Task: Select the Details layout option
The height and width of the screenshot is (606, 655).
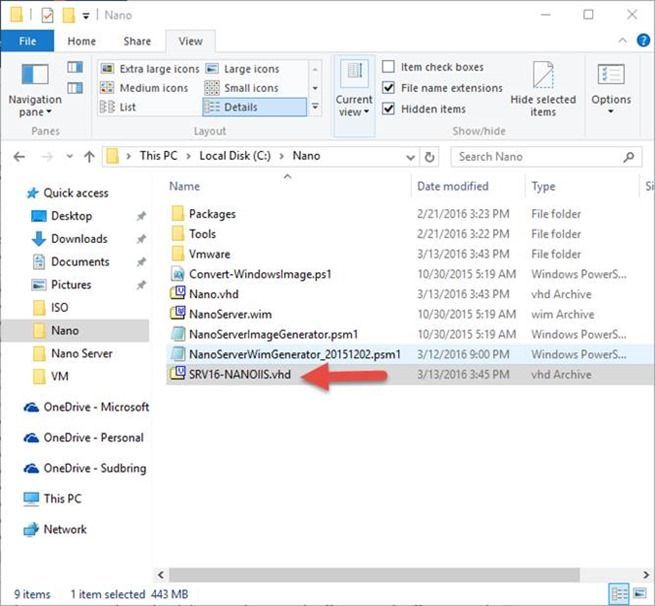Action: coord(254,107)
